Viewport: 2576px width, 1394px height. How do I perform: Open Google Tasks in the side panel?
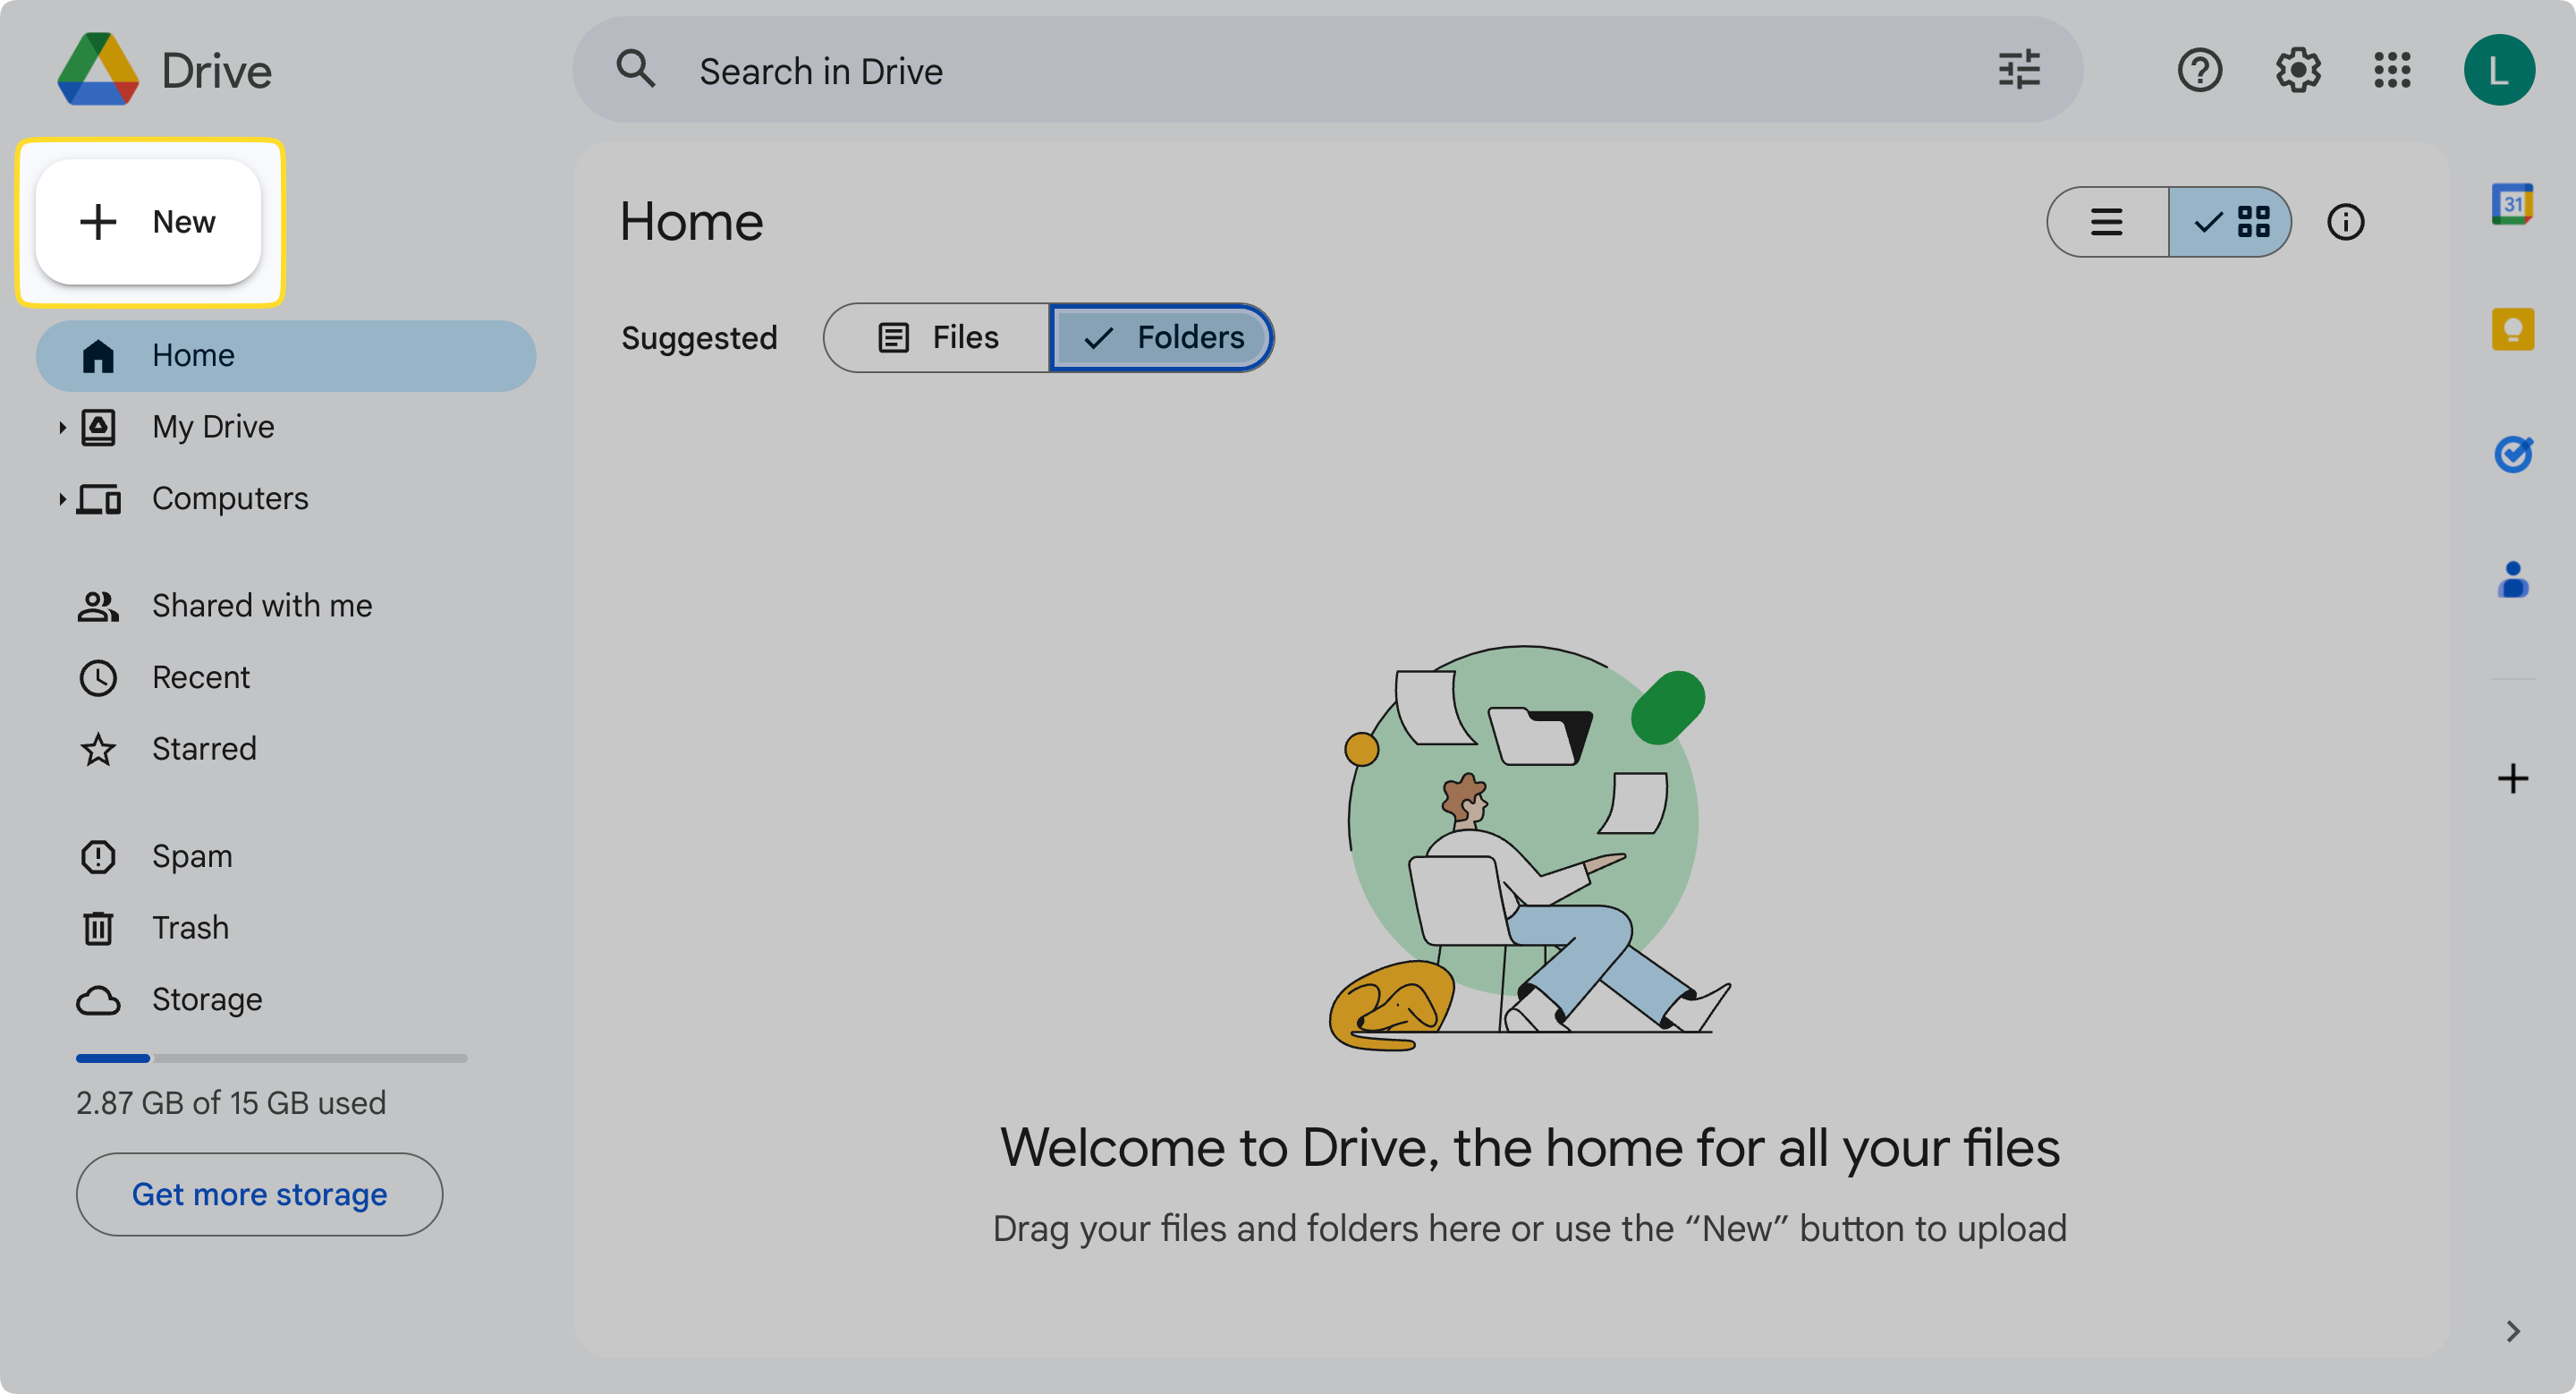(2515, 453)
